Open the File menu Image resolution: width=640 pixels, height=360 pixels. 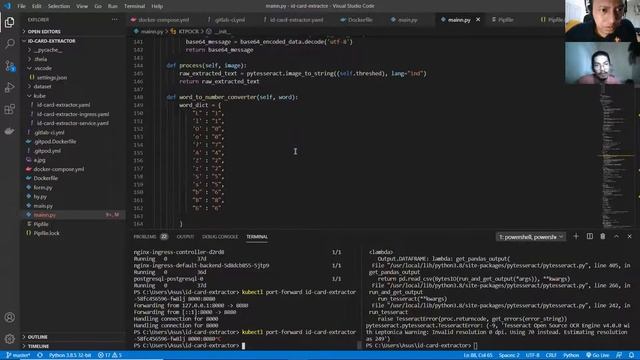[21, 6]
